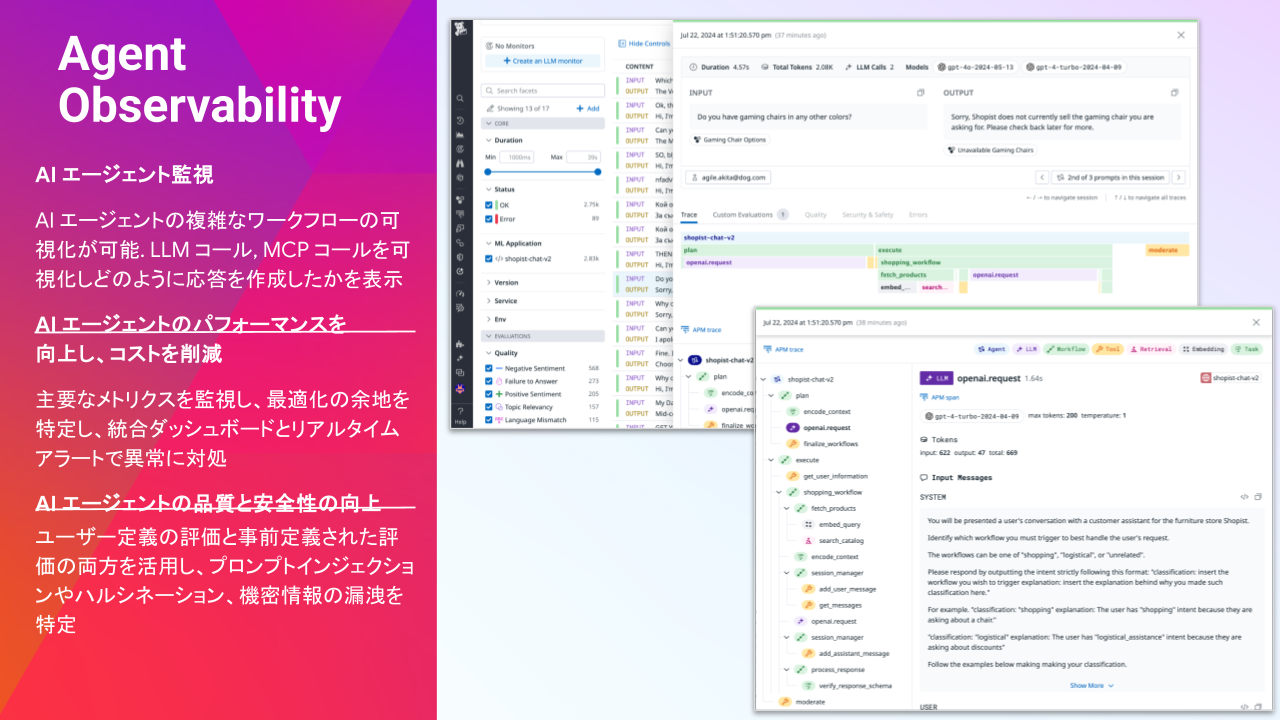Click the gpt-4-turbo-2024-04-09 chip in trace header

(1074, 67)
